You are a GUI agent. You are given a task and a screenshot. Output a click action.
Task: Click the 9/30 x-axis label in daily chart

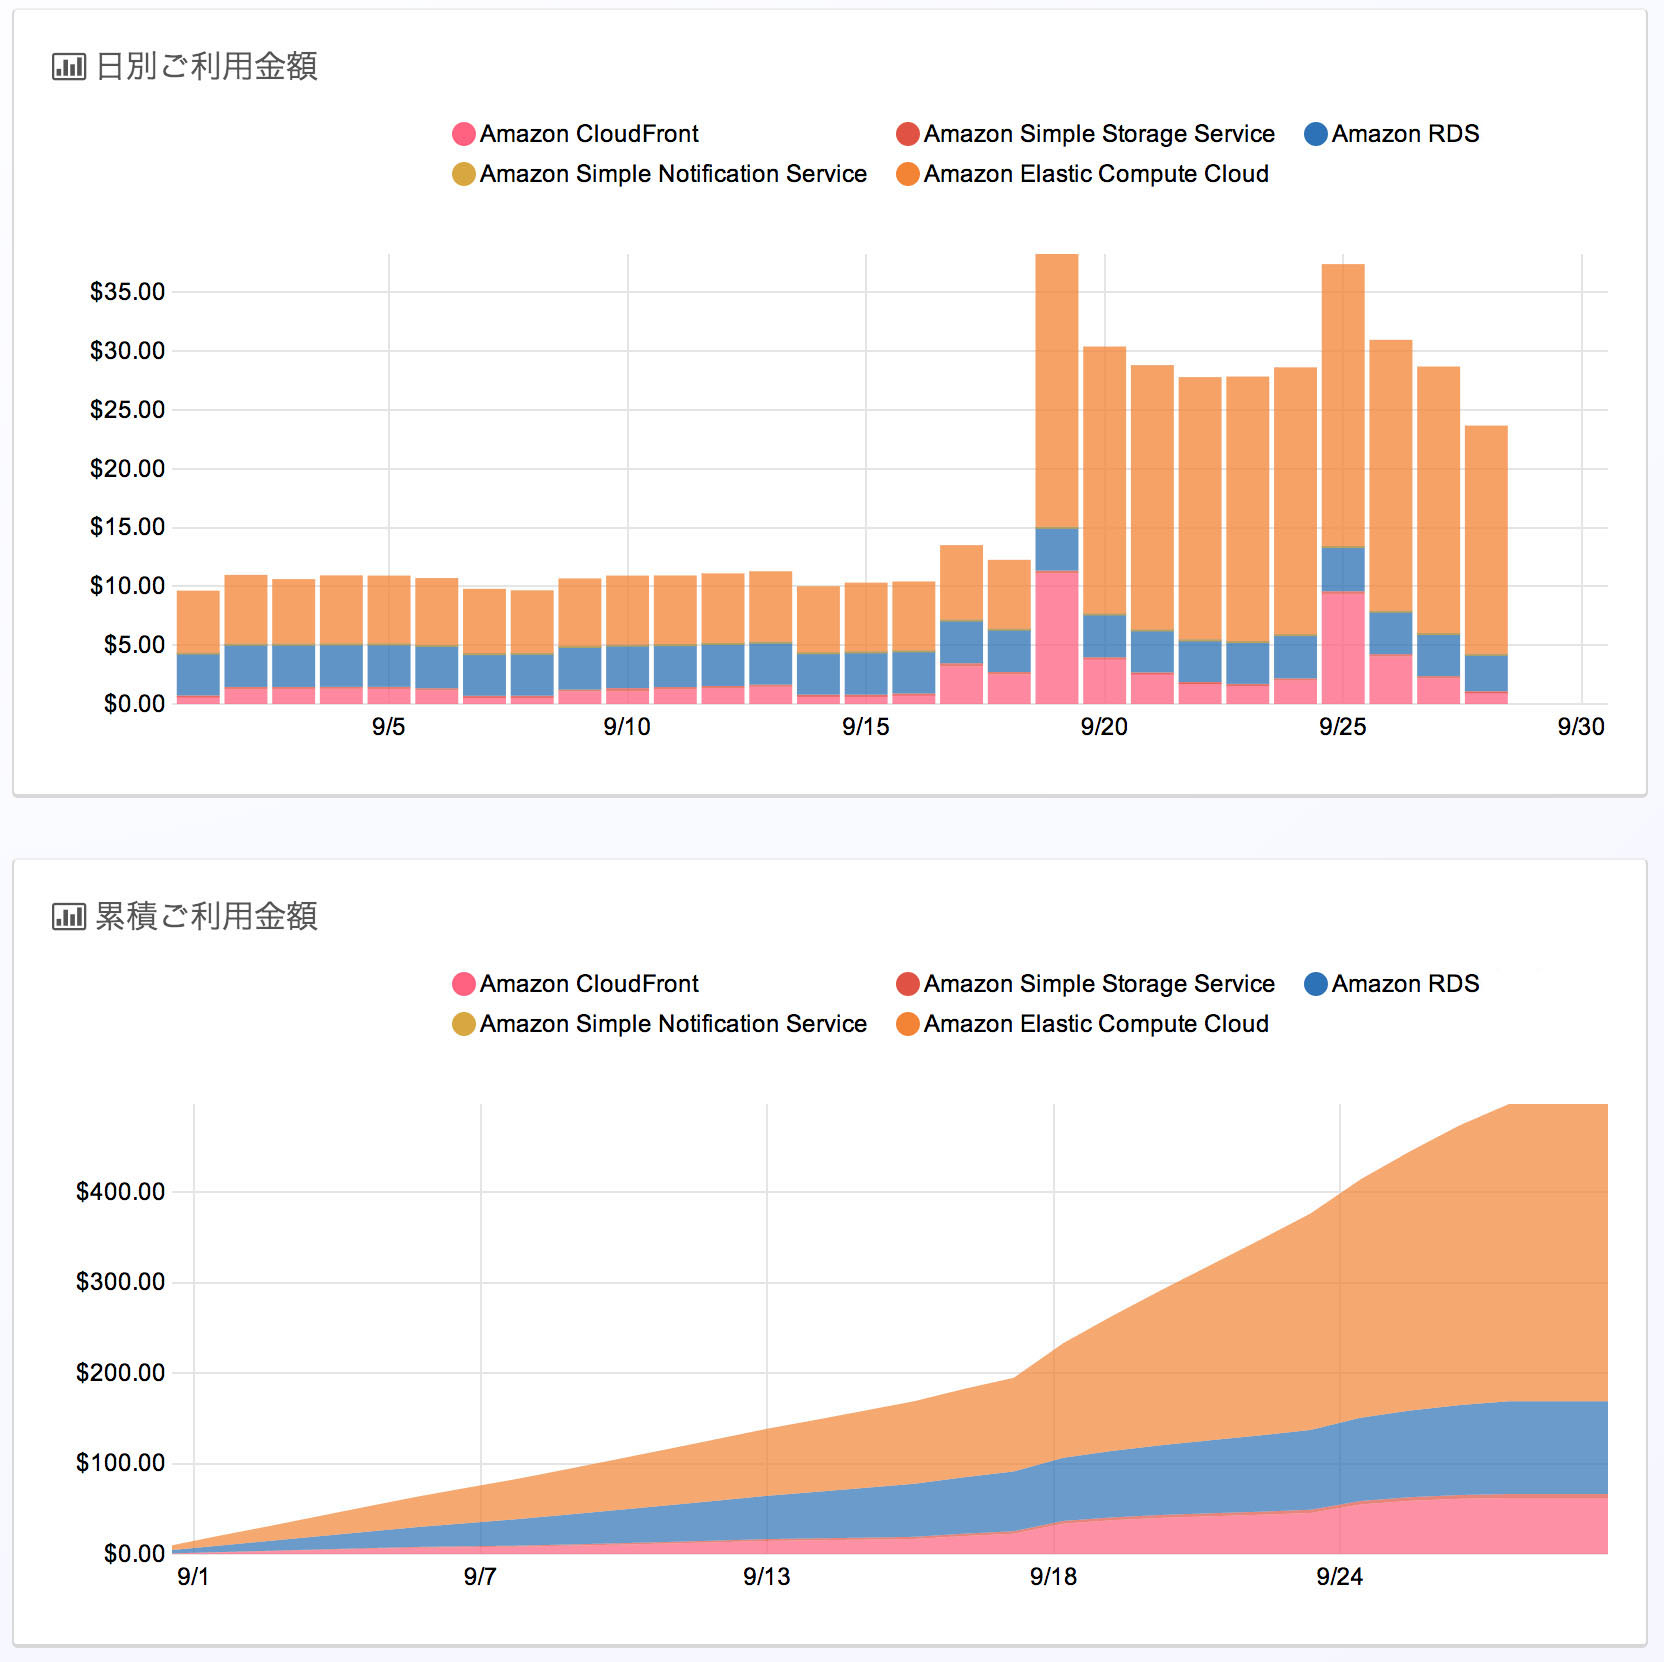1581,727
